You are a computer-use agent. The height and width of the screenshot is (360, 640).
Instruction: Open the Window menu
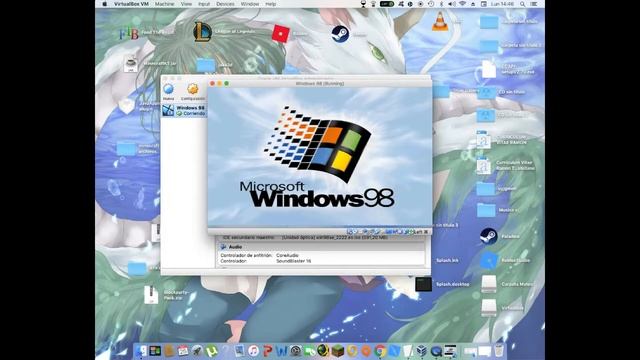point(250,4)
